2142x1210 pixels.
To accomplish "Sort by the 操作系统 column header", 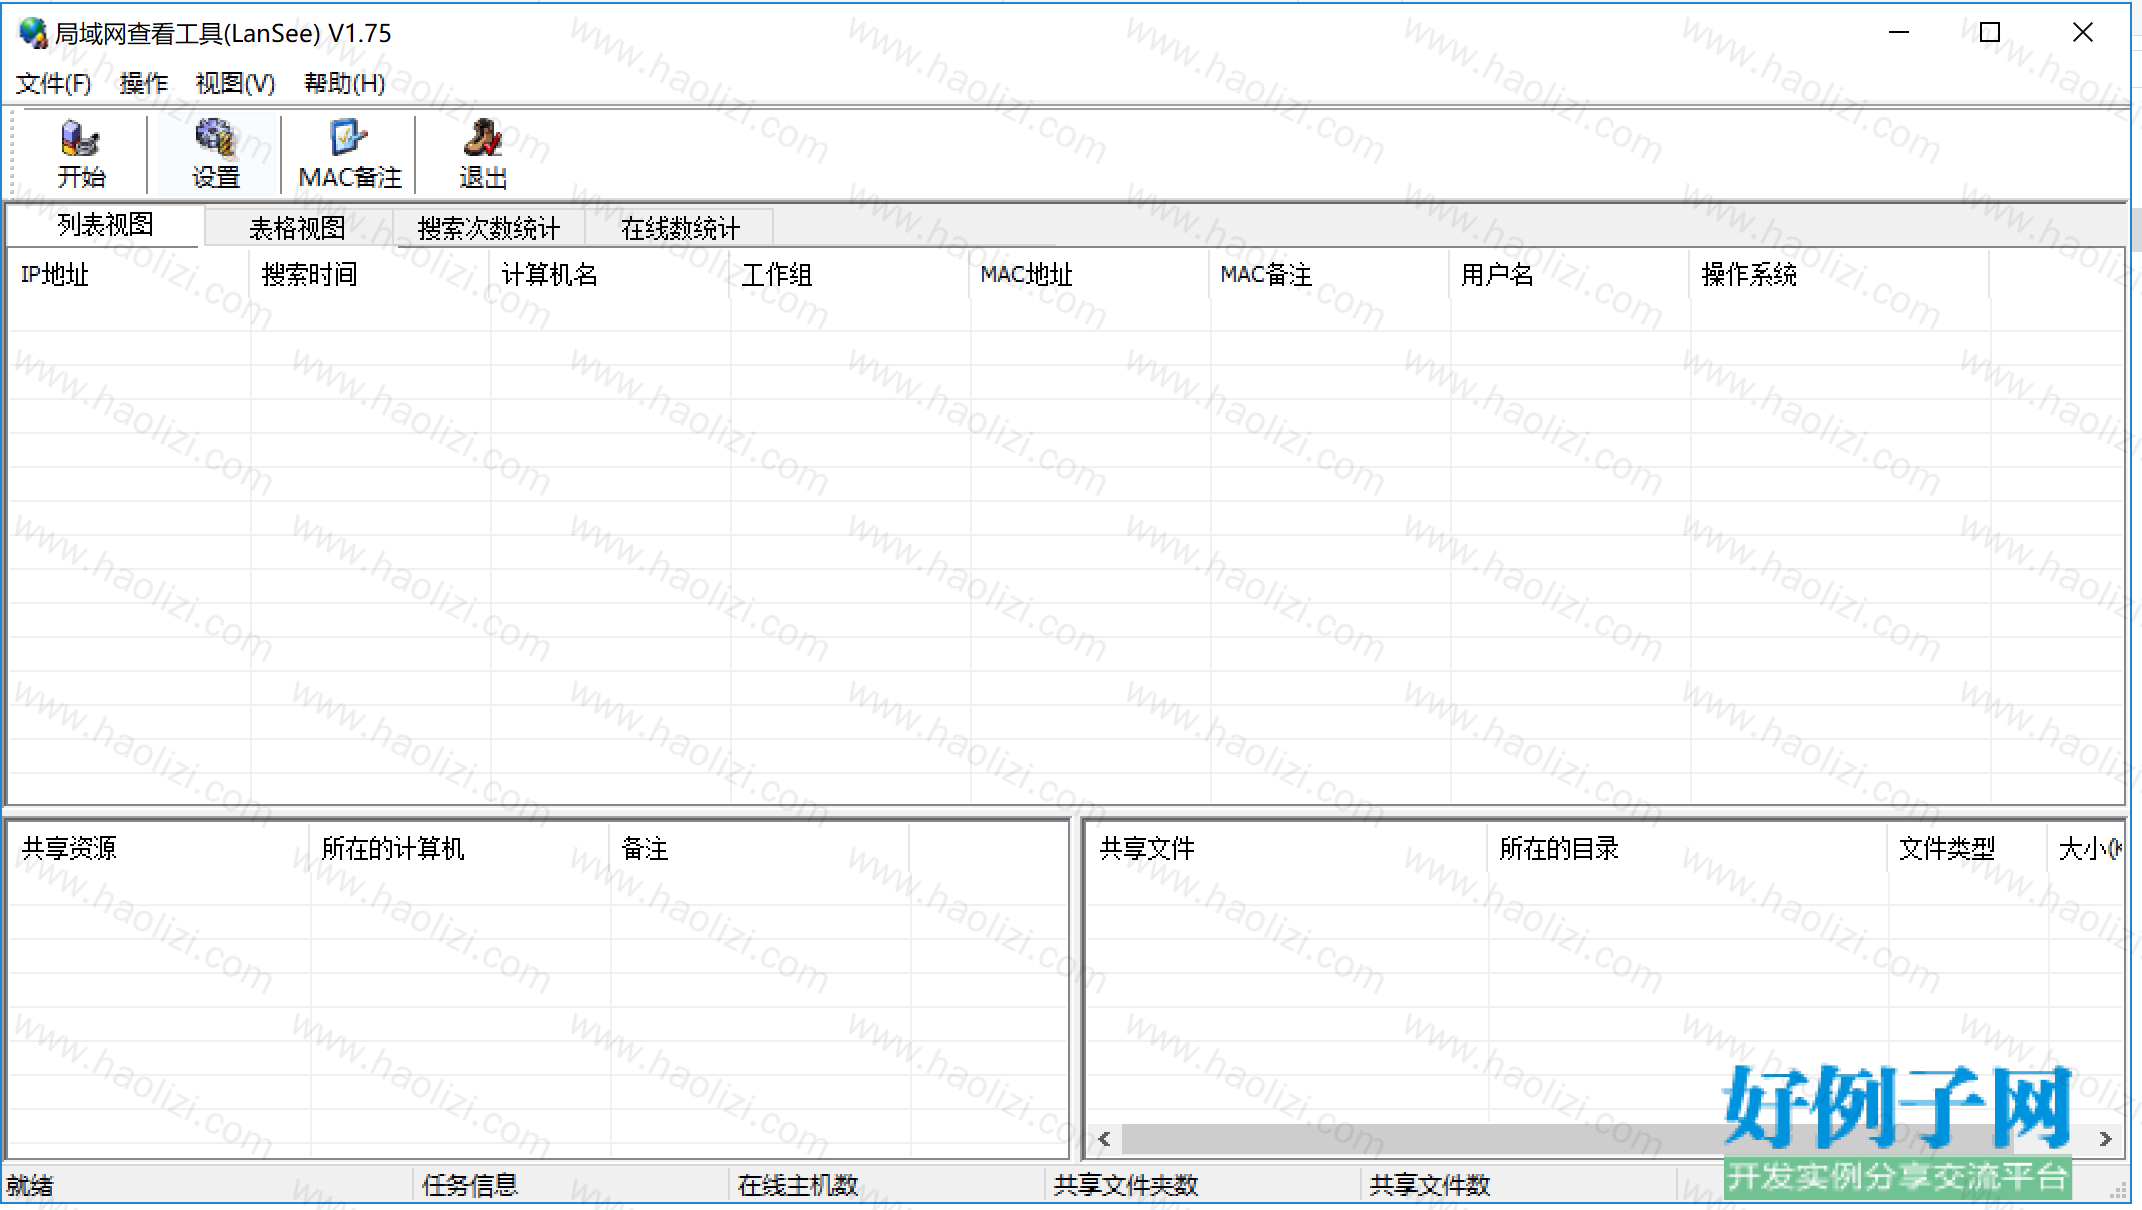I will [1839, 275].
